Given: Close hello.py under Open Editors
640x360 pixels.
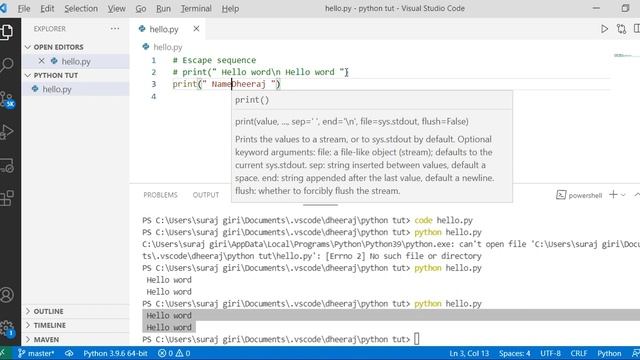Looking at the screenshot, I should click(41, 61).
